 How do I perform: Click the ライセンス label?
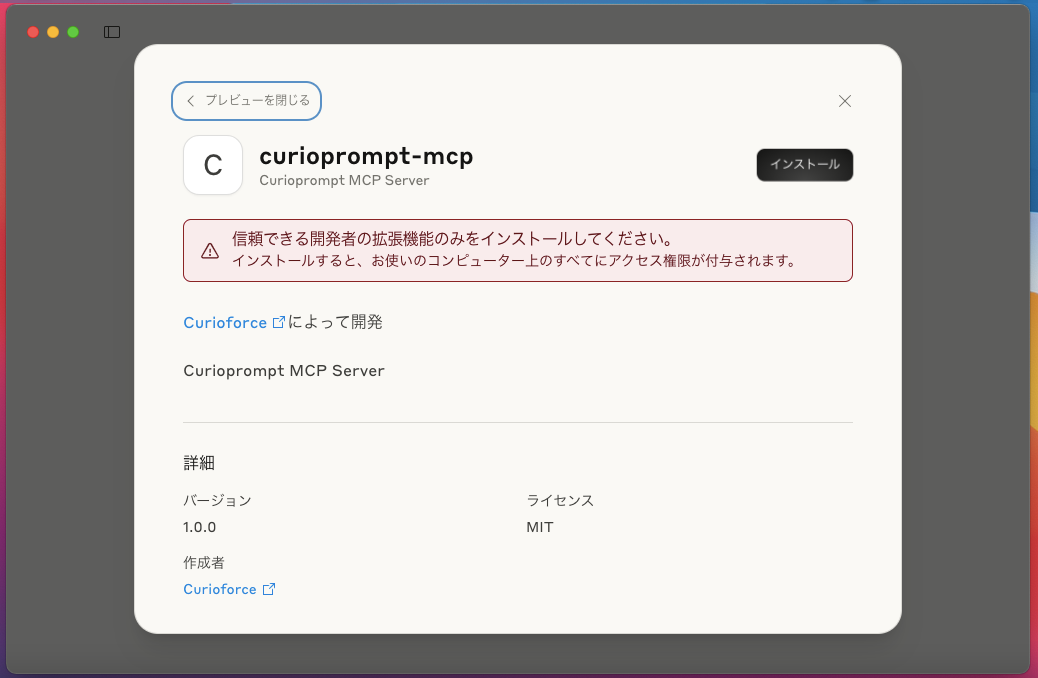[x=560, y=501]
